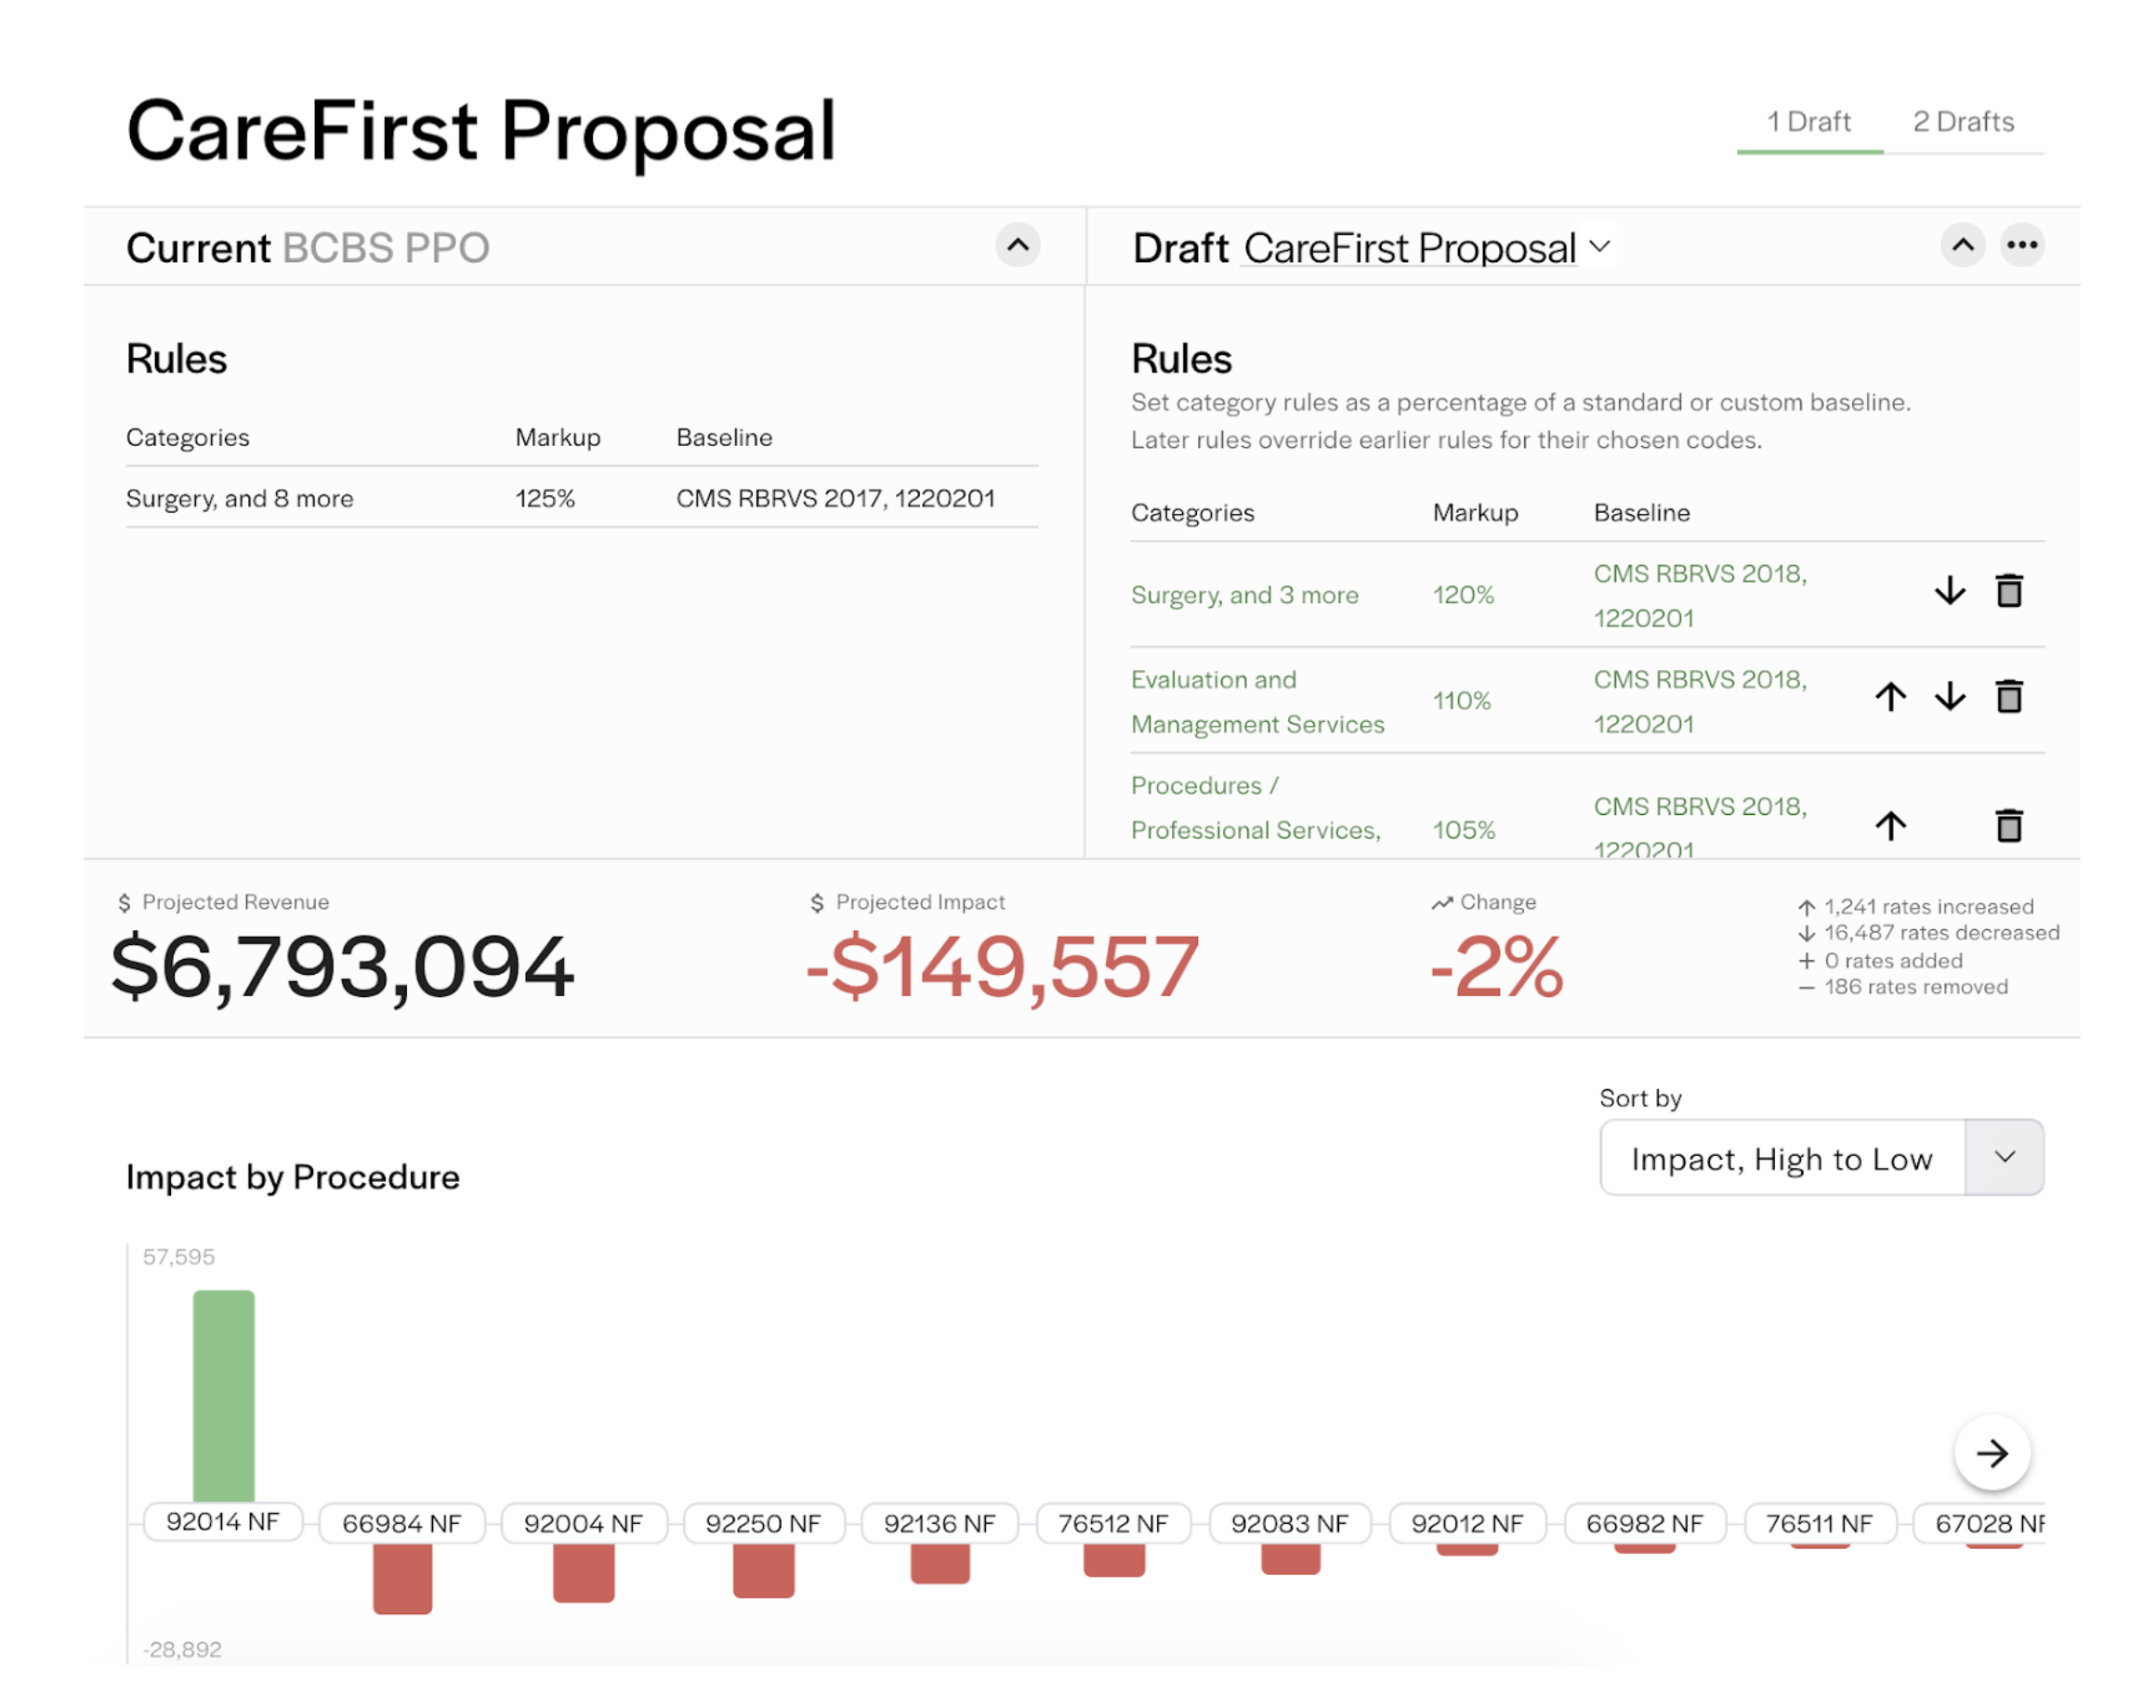This screenshot has height=1708, width=2156.
Task: Open the Surgery, and 3 more categories
Action: click(1245, 595)
